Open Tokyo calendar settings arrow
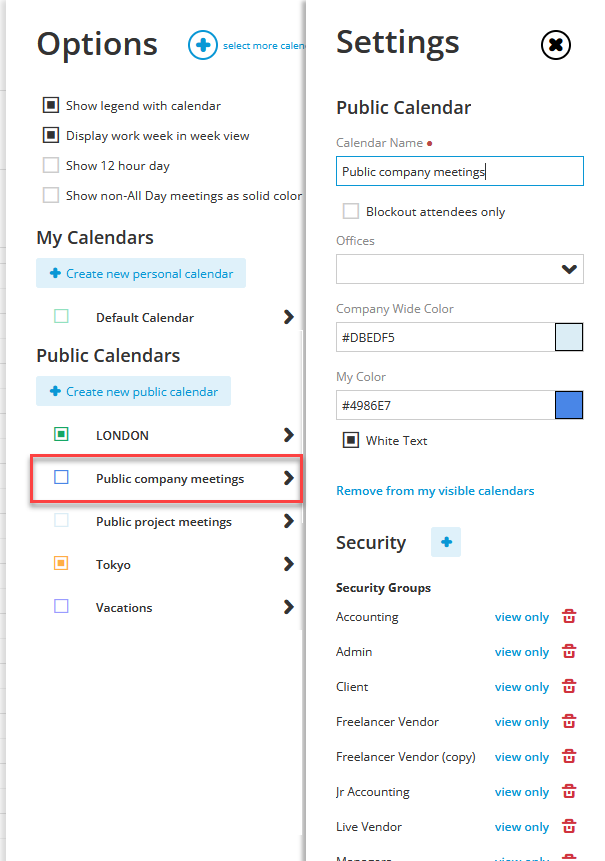 point(289,564)
